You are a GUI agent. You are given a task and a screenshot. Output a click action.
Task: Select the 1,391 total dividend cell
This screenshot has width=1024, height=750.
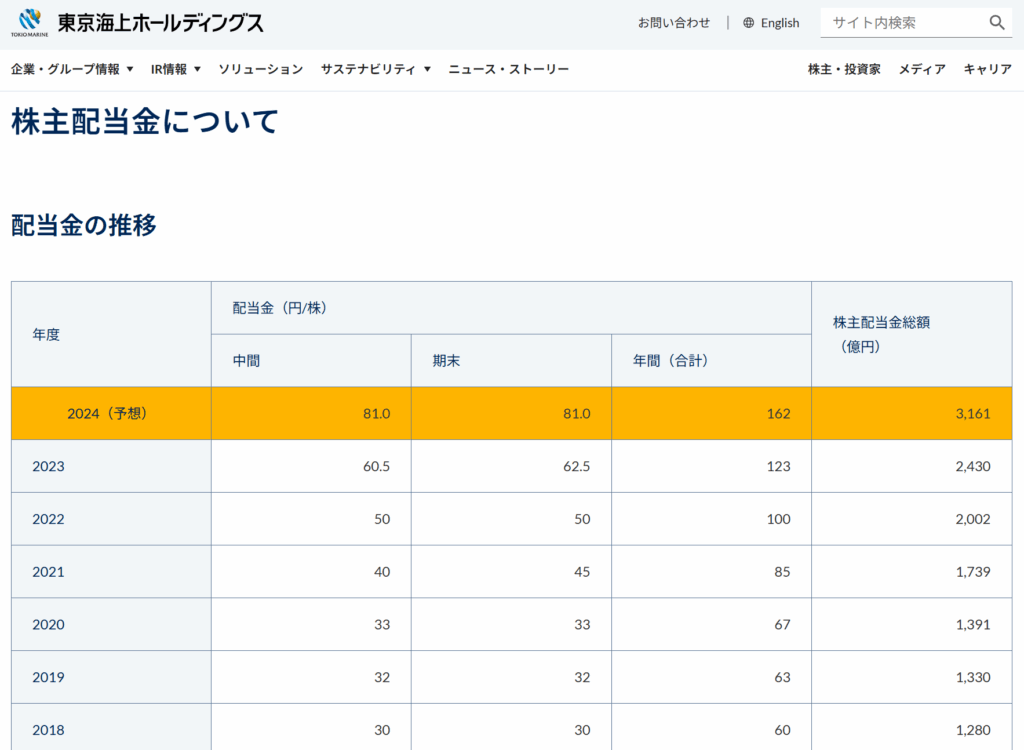(912, 625)
